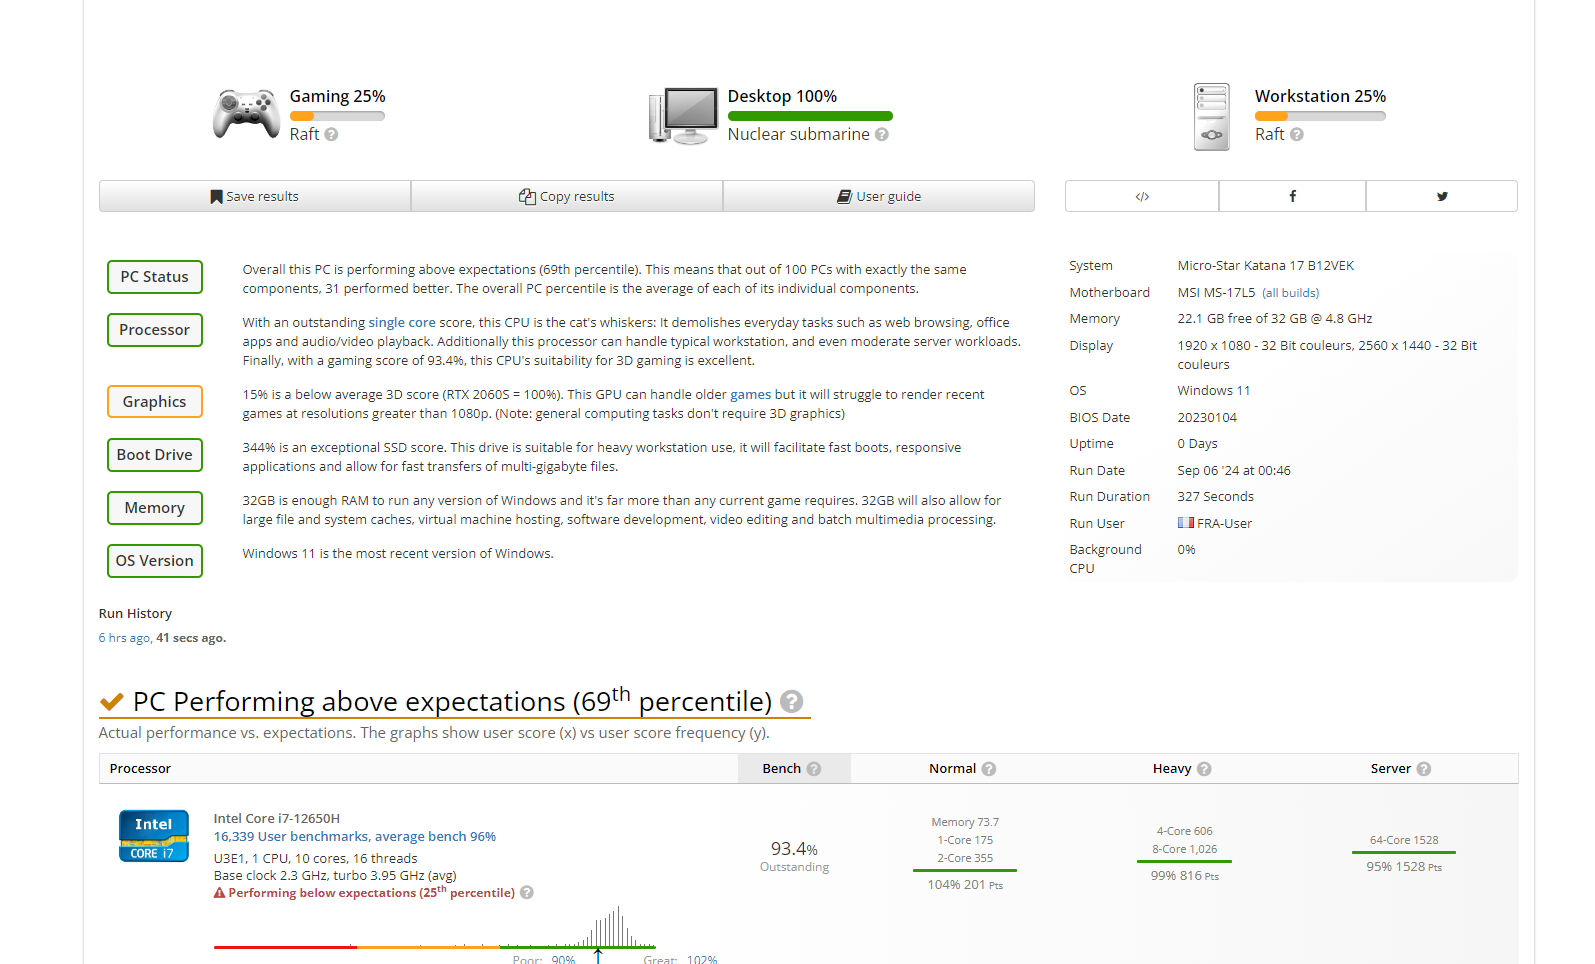Open help icon beside Gaming Raft label
The width and height of the screenshot is (1595, 964).
click(331, 134)
